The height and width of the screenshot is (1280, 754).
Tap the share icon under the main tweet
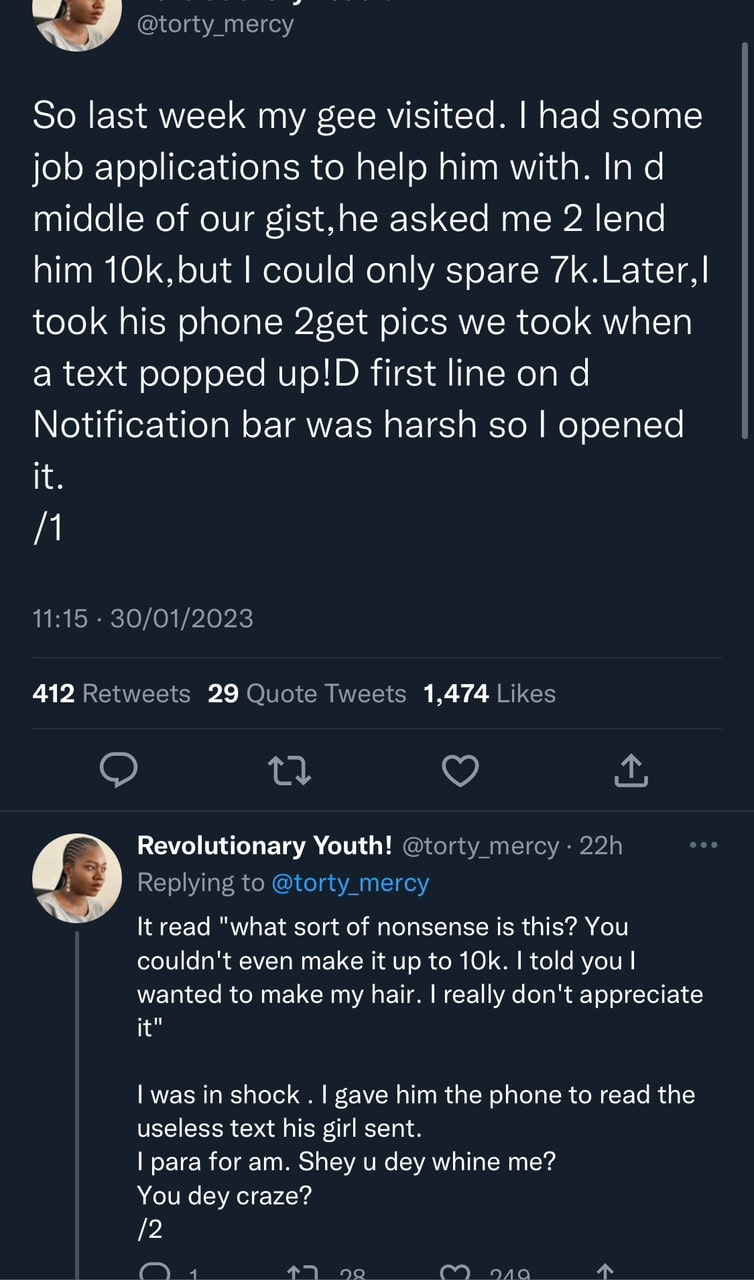click(631, 770)
